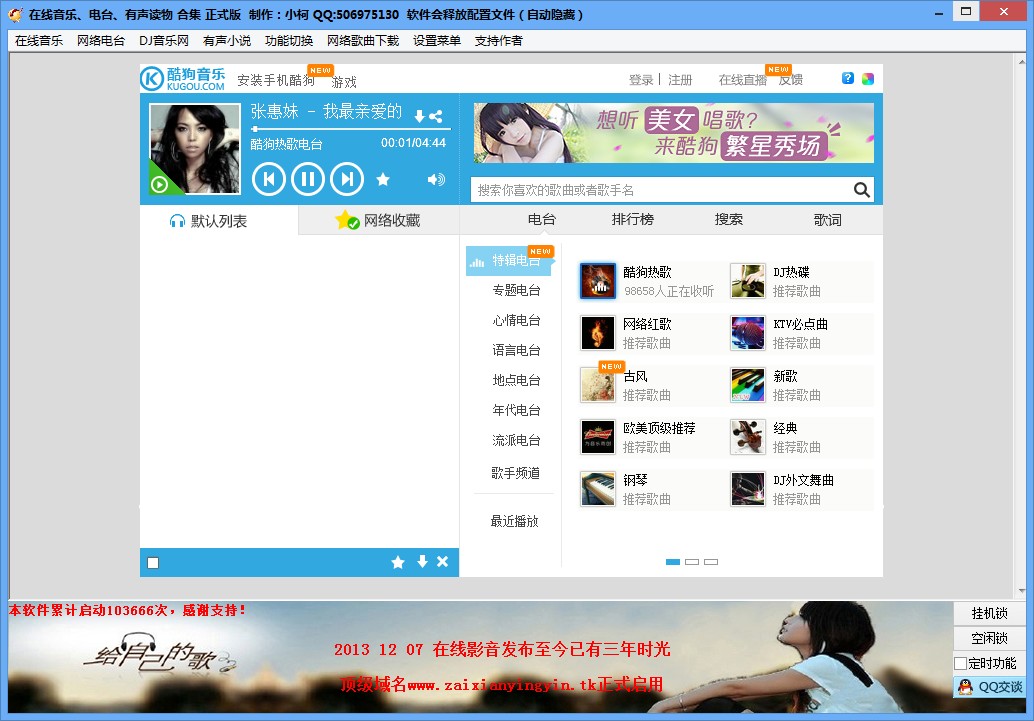The height and width of the screenshot is (721, 1034).
Task: Tick the select-all checkbox in playlist footer
Action: click(153, 563)
